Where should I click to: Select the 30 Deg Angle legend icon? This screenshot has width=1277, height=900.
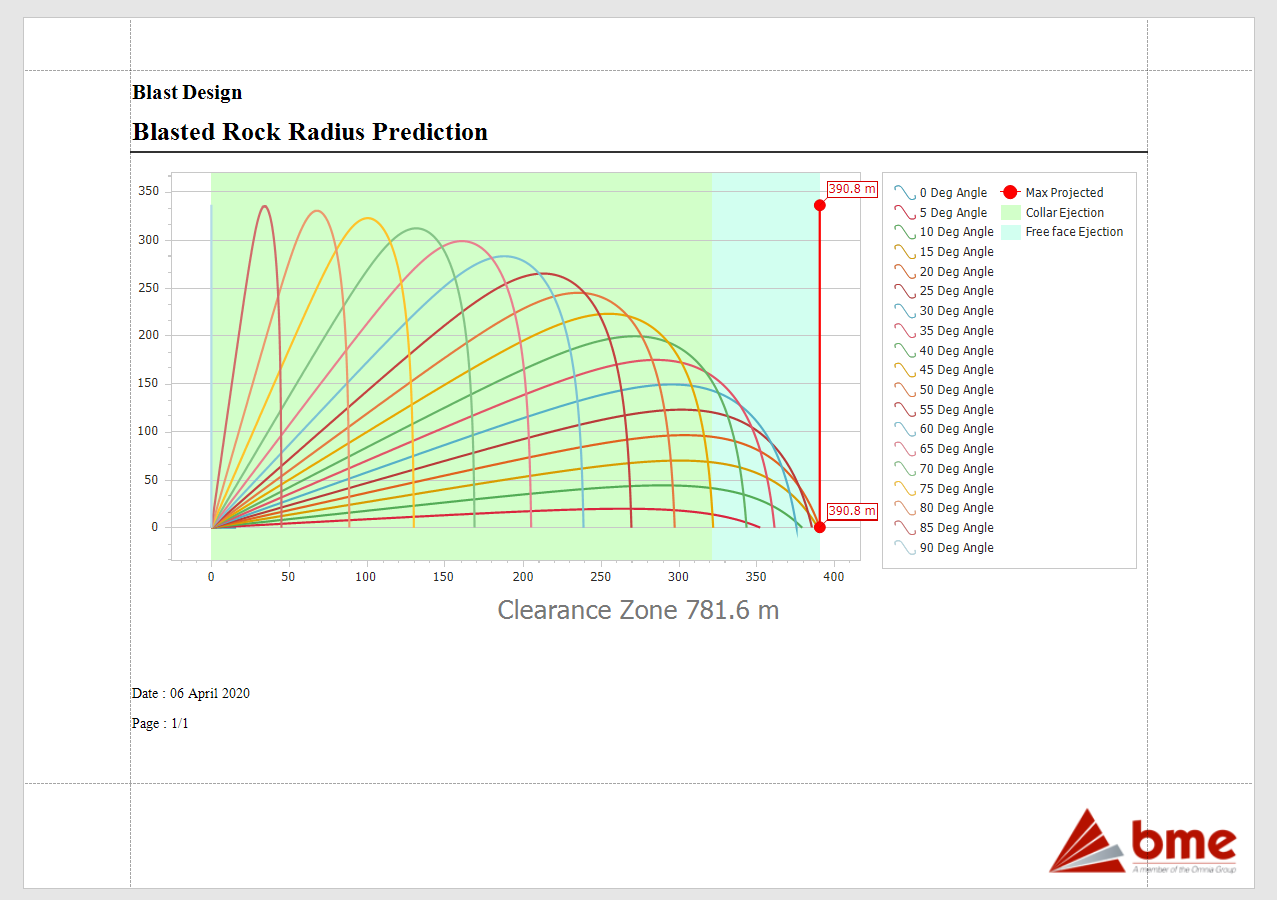click(905, 311)
